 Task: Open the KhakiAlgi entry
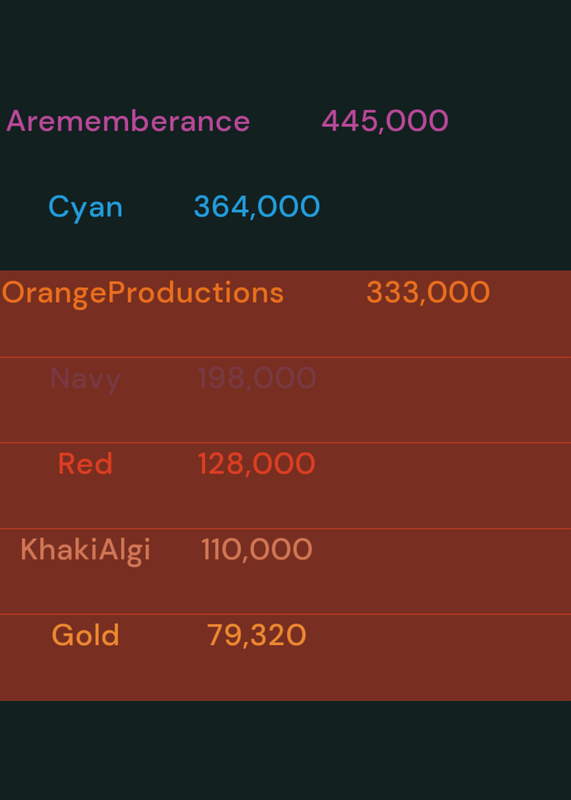coord(86,551)
